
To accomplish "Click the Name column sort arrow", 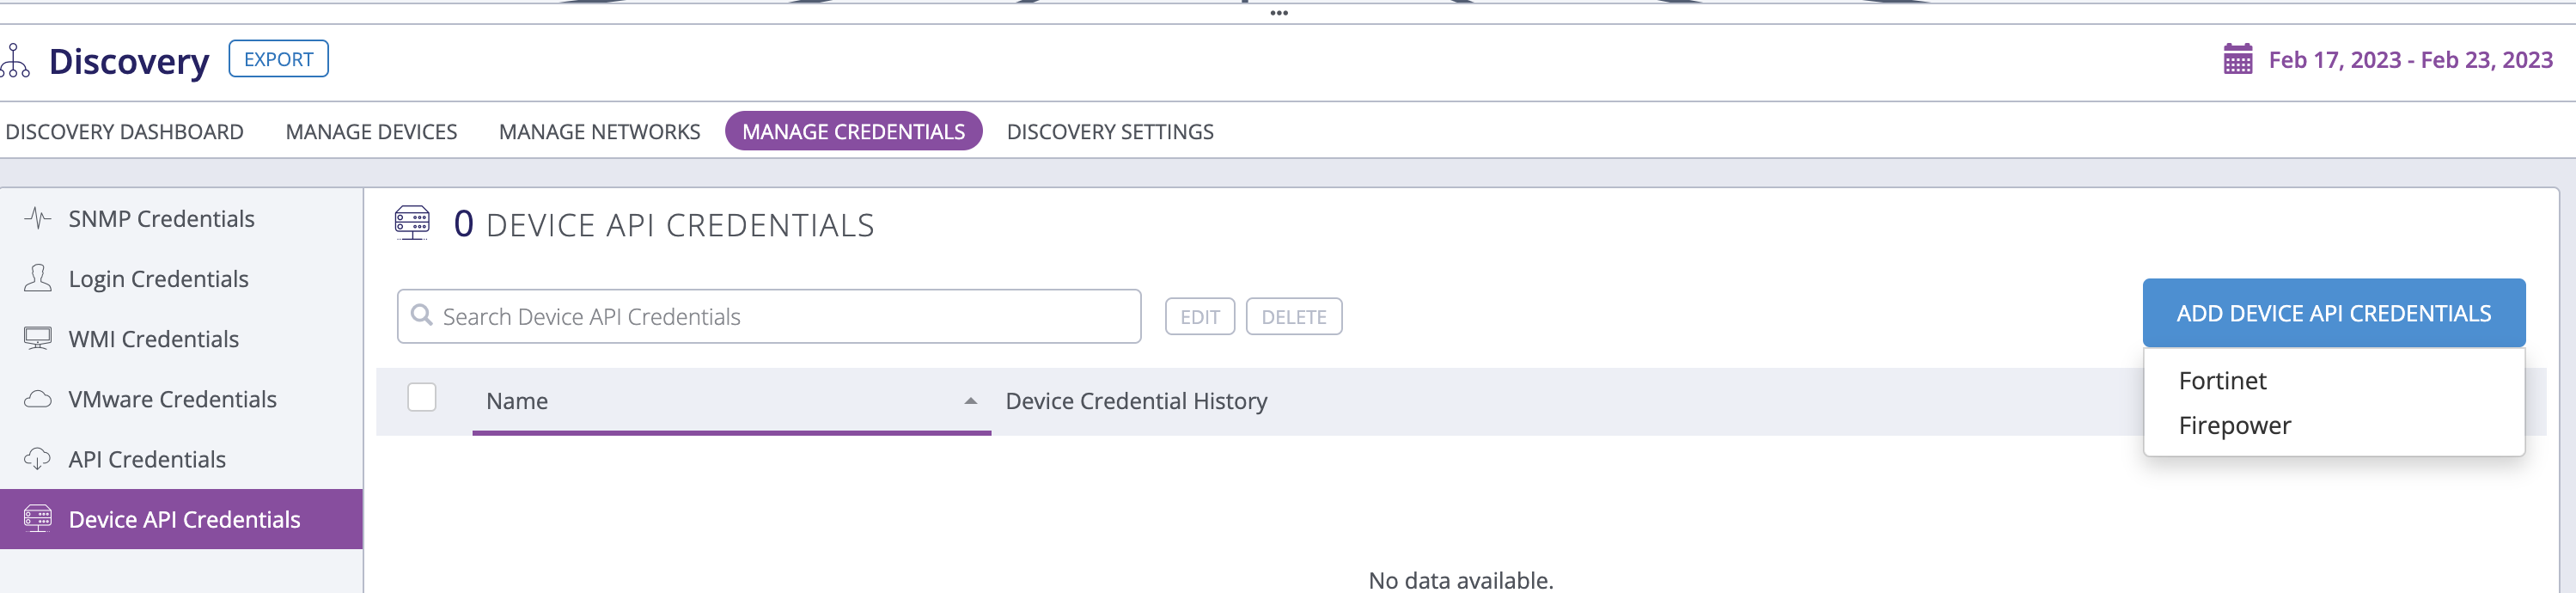I will [971, 401].
